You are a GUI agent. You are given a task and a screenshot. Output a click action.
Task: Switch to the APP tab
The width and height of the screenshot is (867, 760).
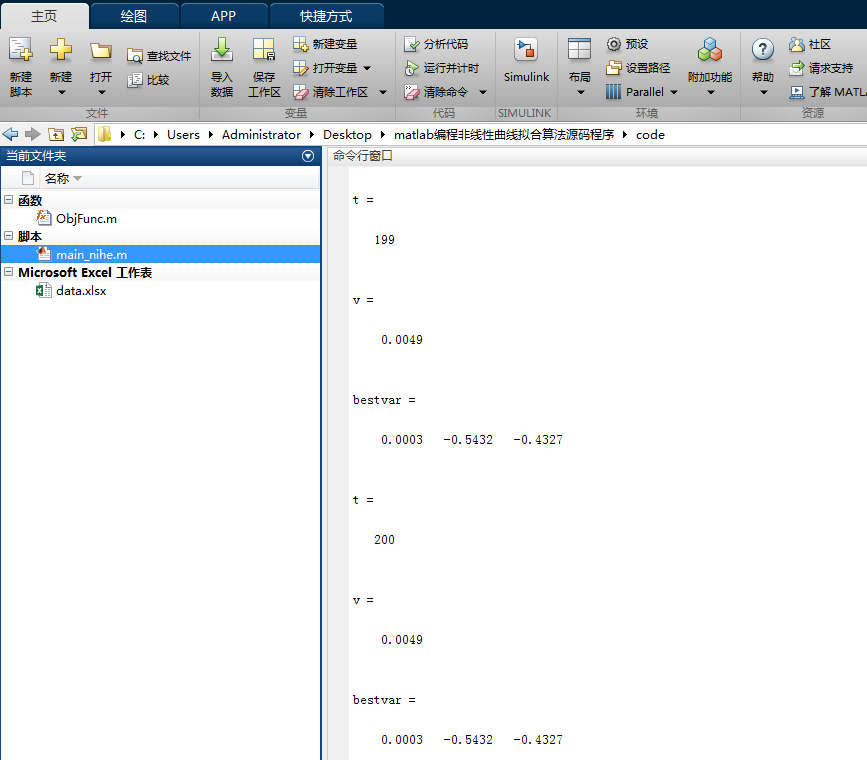(223, 16)
